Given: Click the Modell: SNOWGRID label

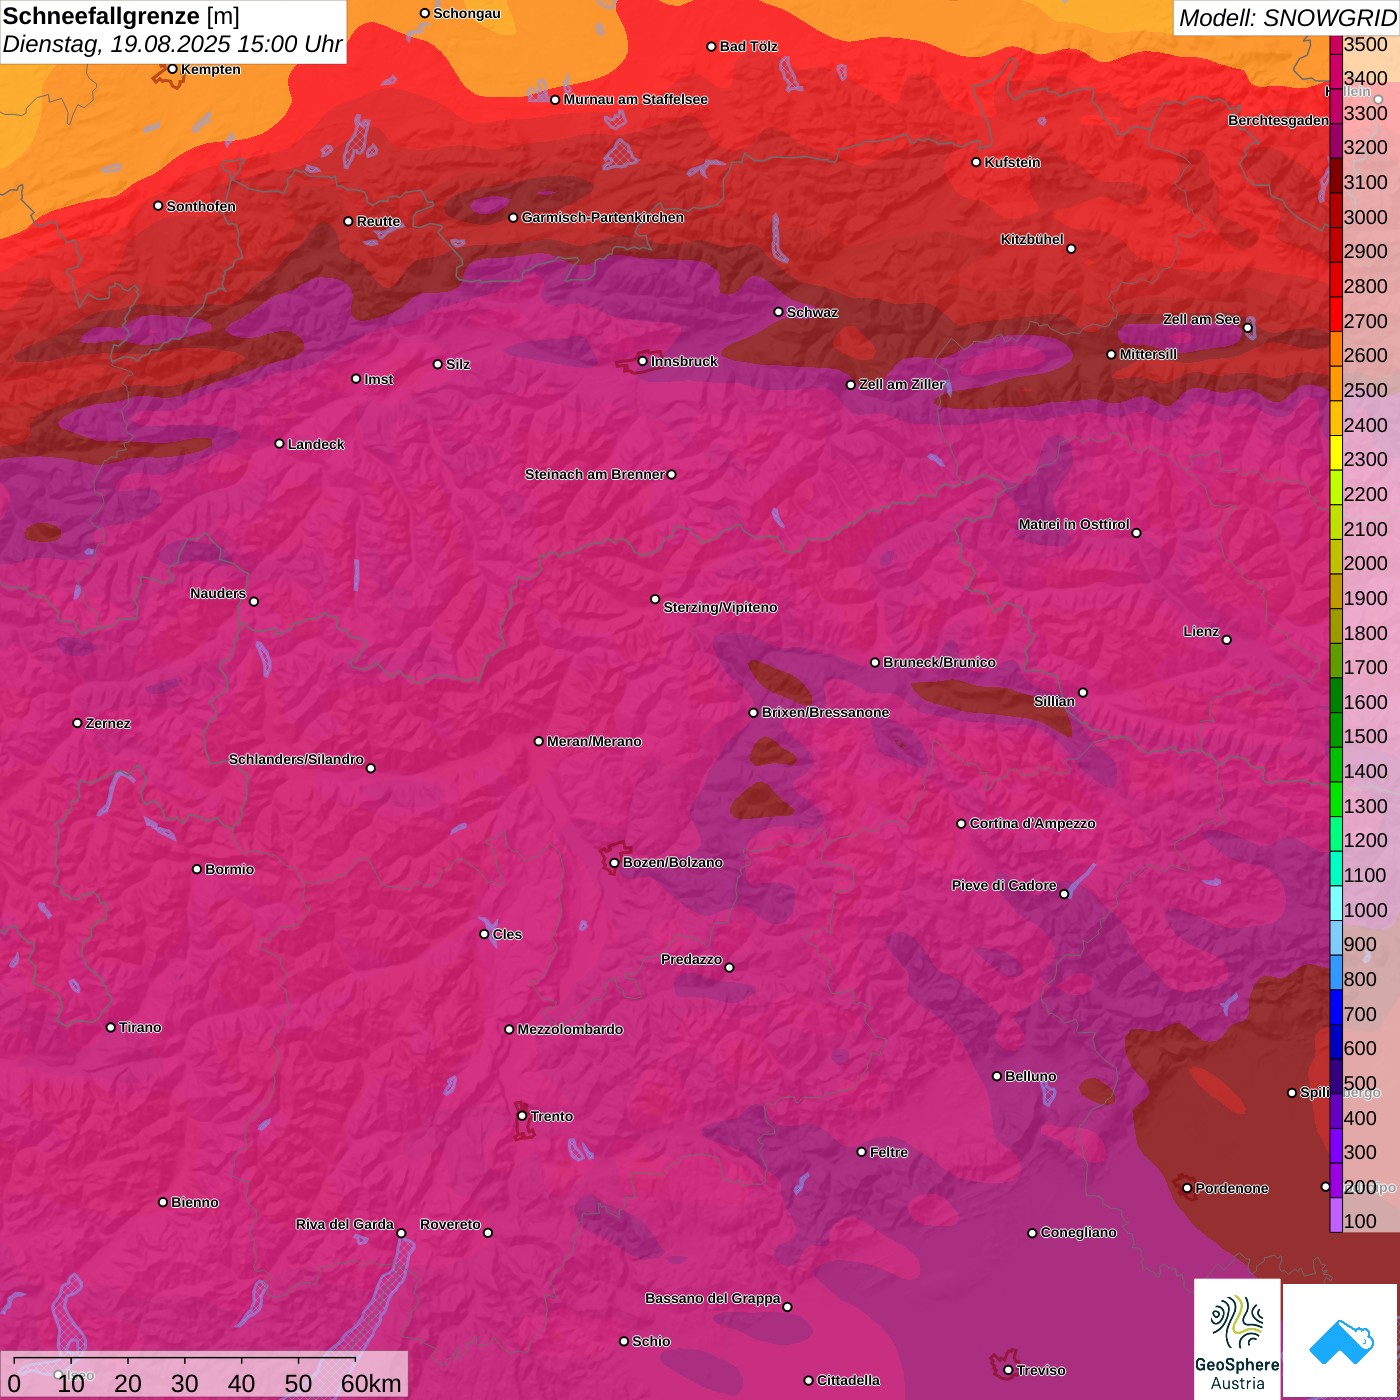Looking at the screenshot, I should 1287,17.
